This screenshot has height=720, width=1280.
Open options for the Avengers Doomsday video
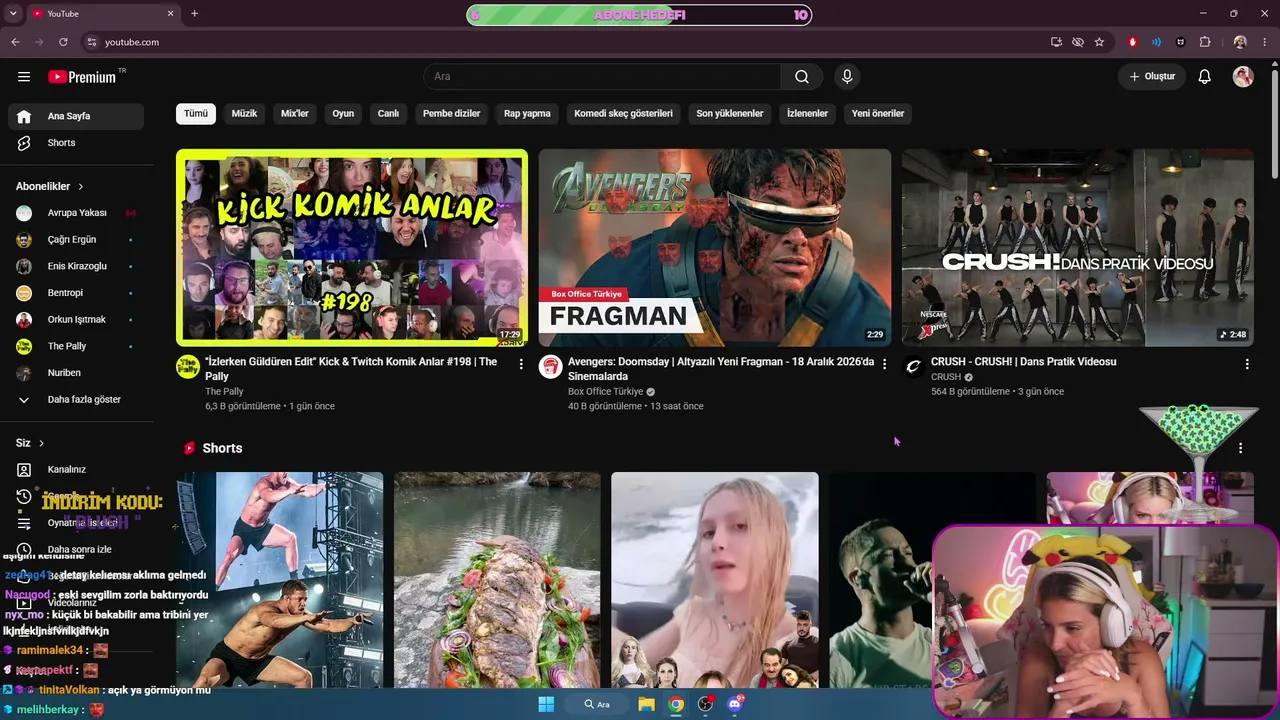(884, 364)
